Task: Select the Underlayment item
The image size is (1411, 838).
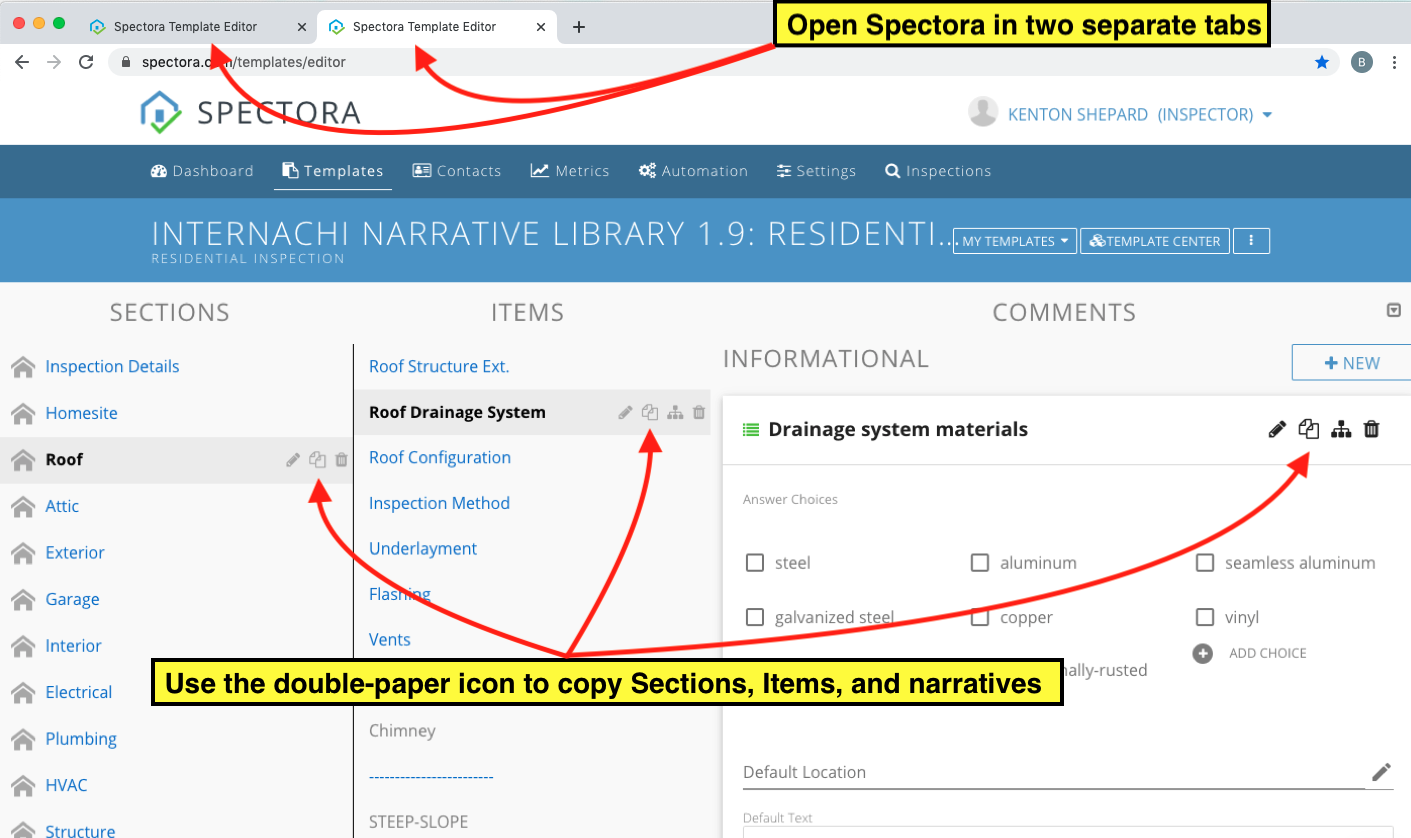Action: coord(423,548)
